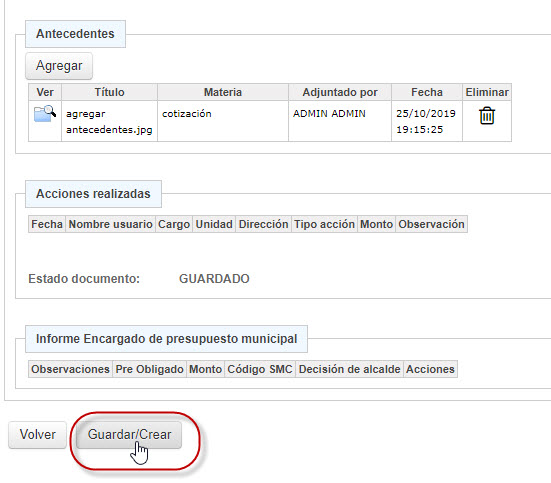551x483 pixels.
Task: Click the Adjuntado por column header
Action: (340, 92)
